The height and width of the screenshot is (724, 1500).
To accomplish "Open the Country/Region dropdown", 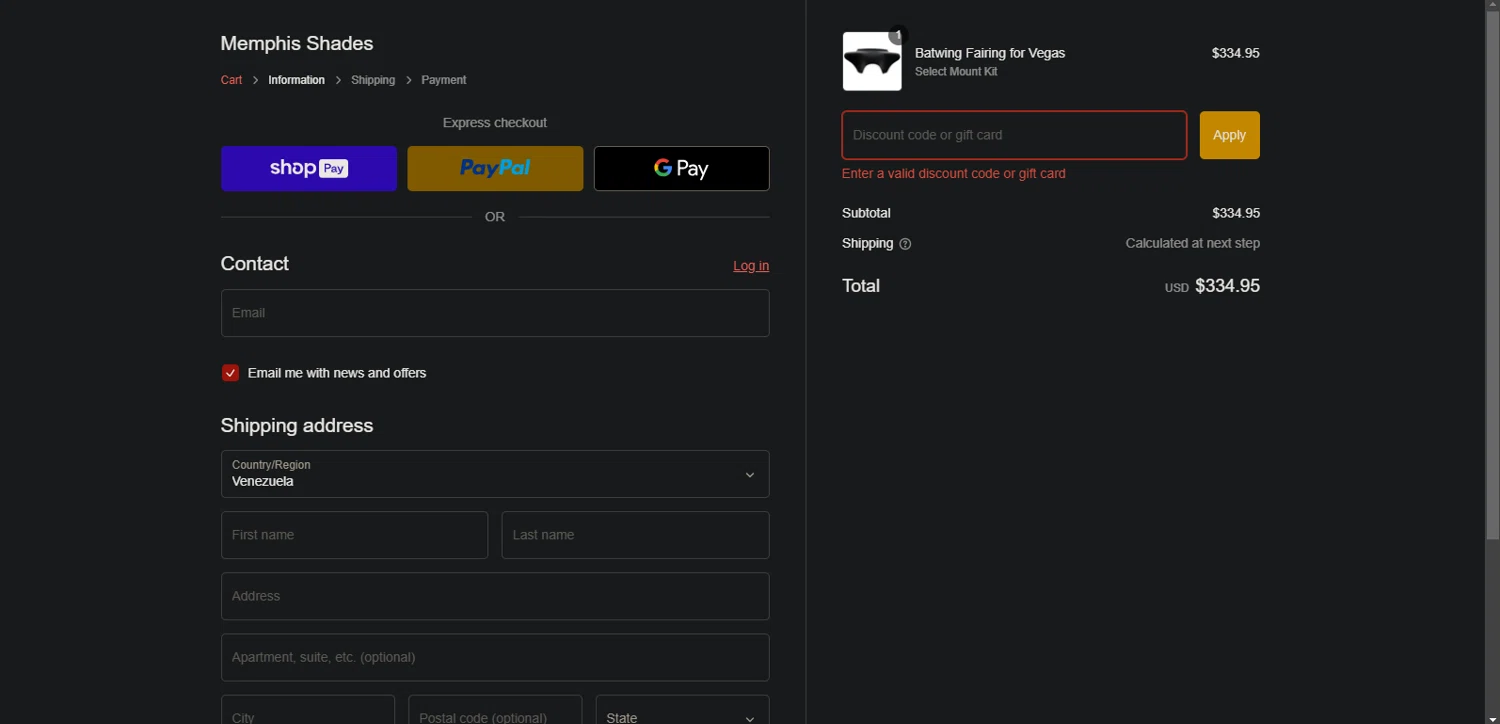I will pyautogui.click(x=495, y=474).
